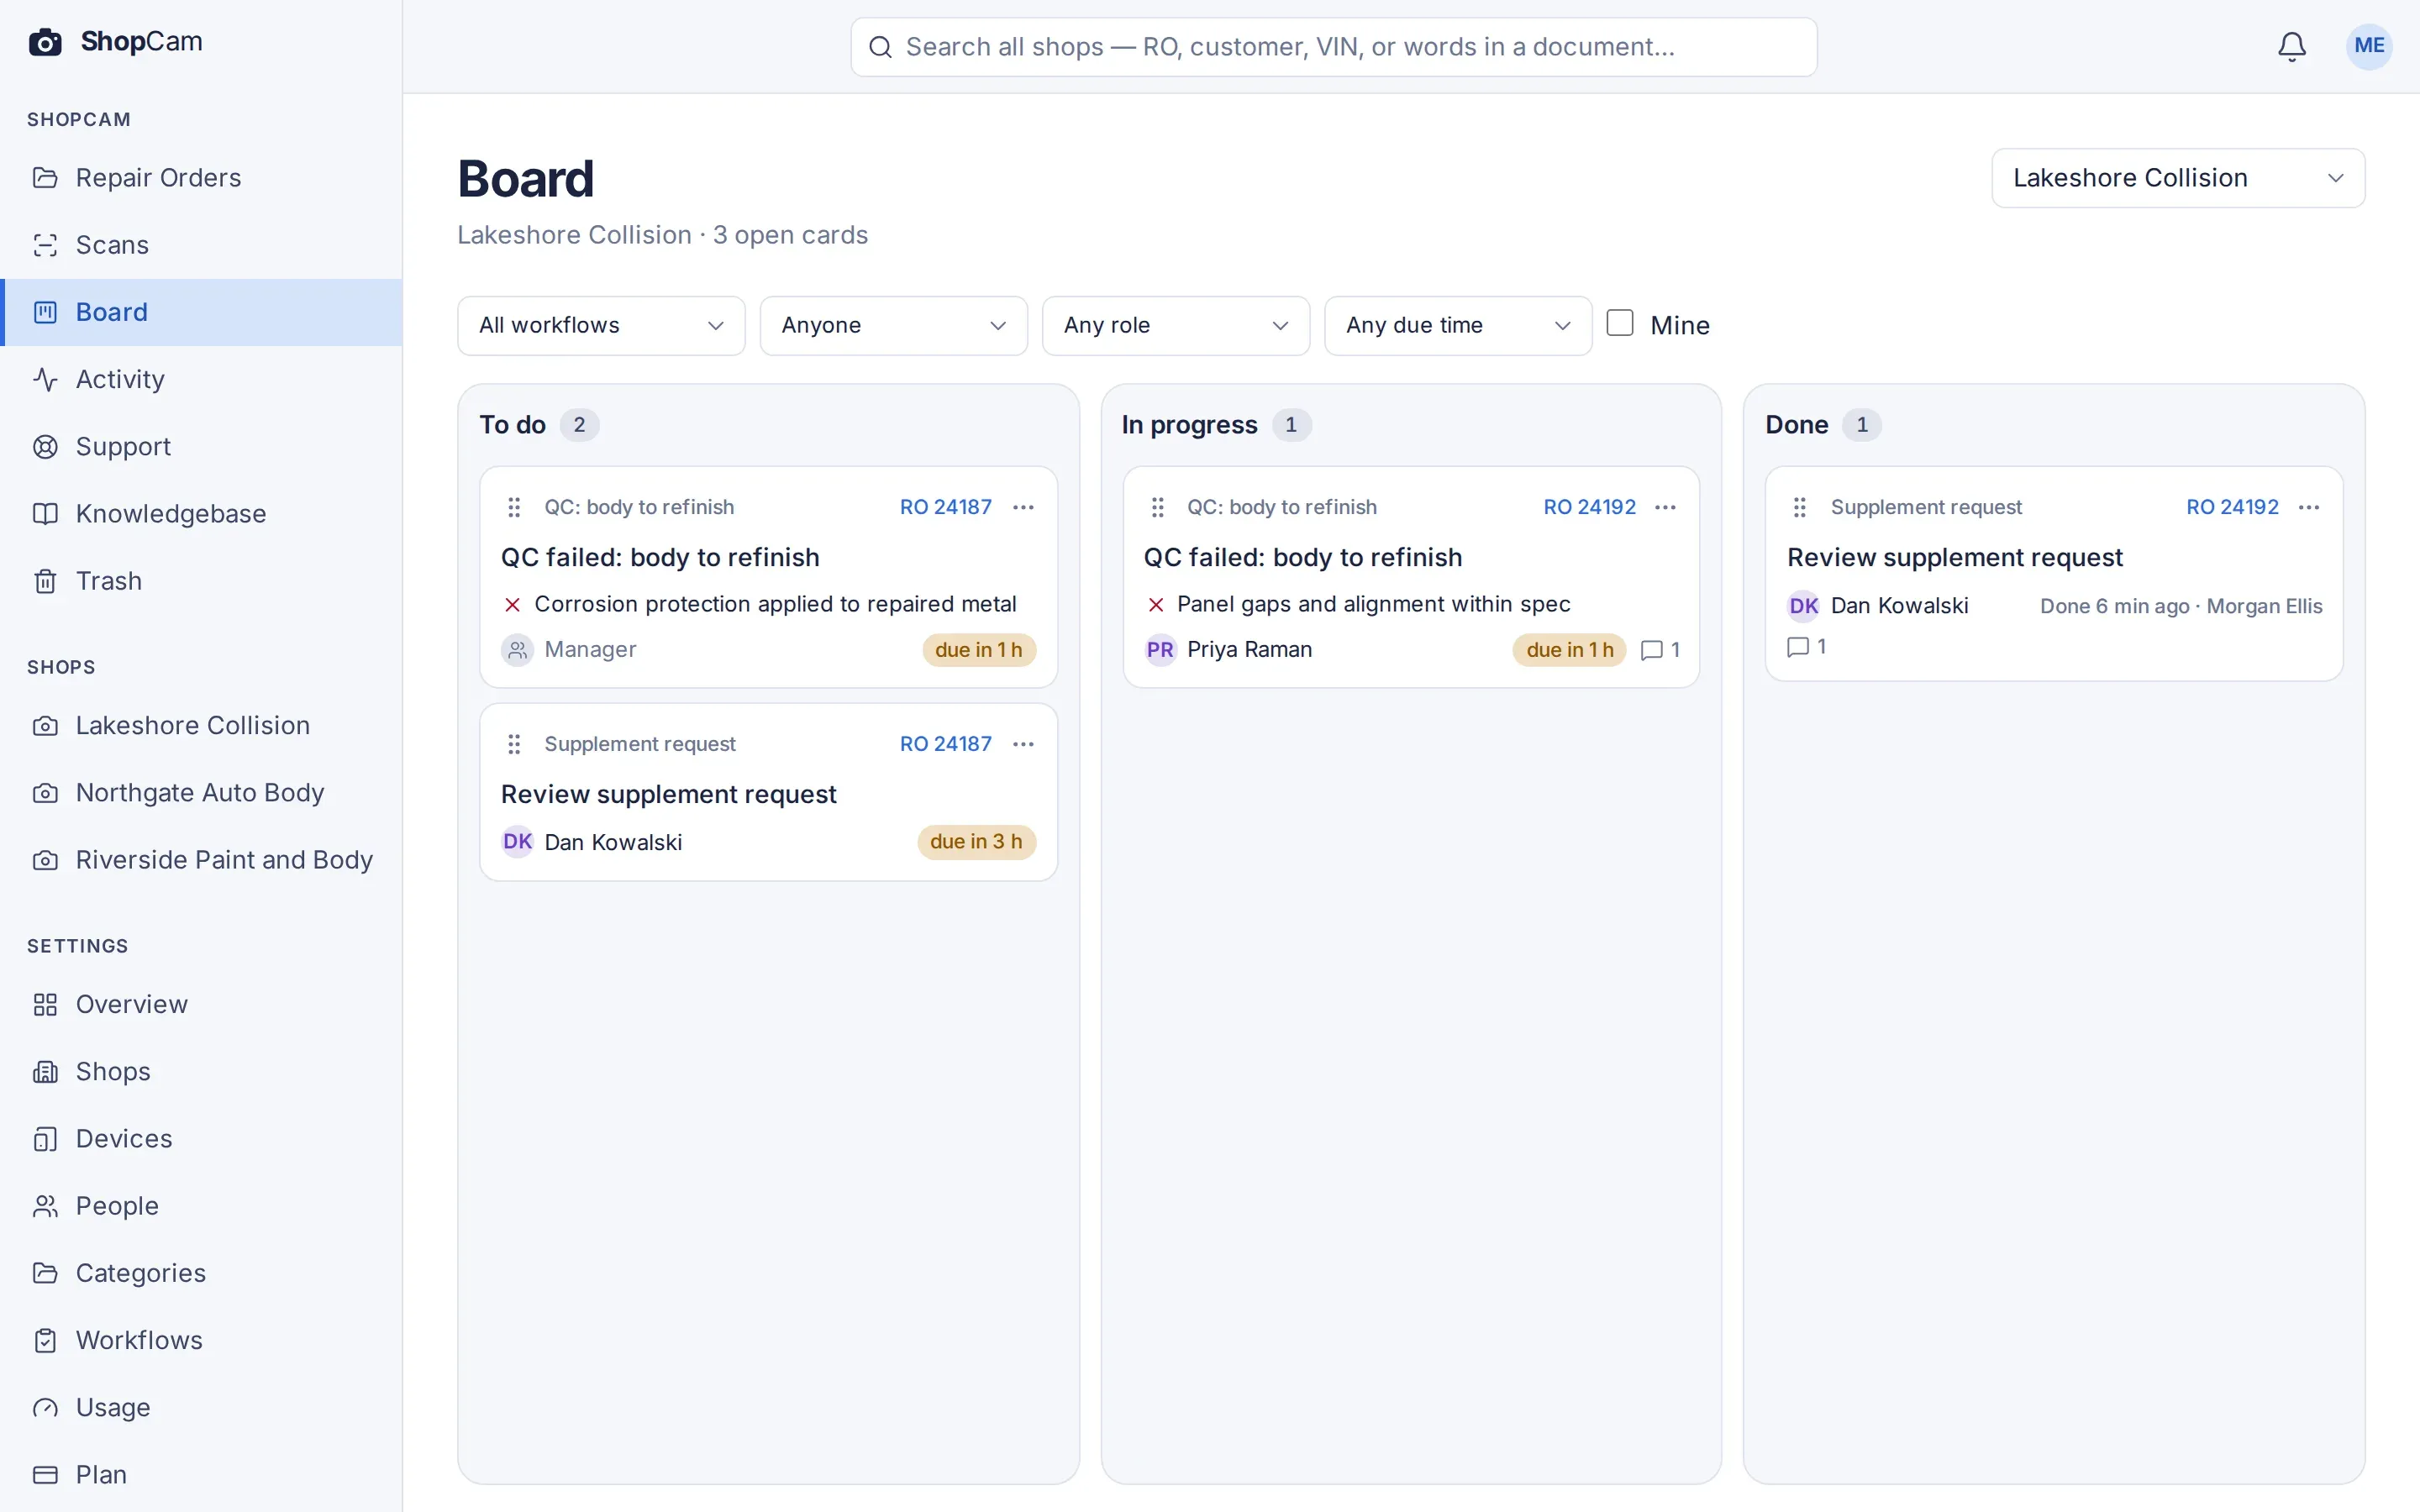Click drag handle on Done column card
The image size is (2420, 1512).
[x=1800, y=507]
